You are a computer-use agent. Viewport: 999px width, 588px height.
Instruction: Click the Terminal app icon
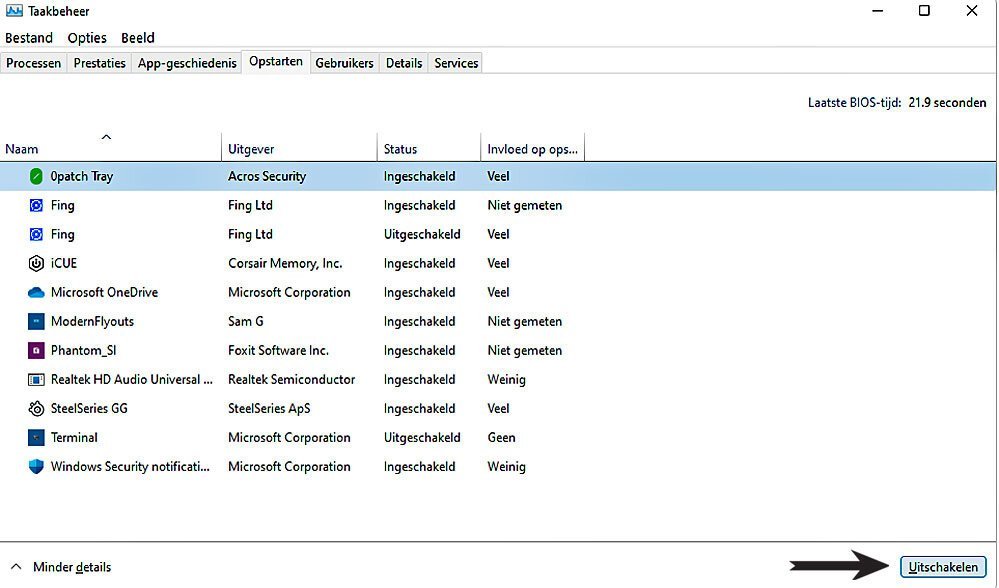pyautogui.click(x=36, y=438)
